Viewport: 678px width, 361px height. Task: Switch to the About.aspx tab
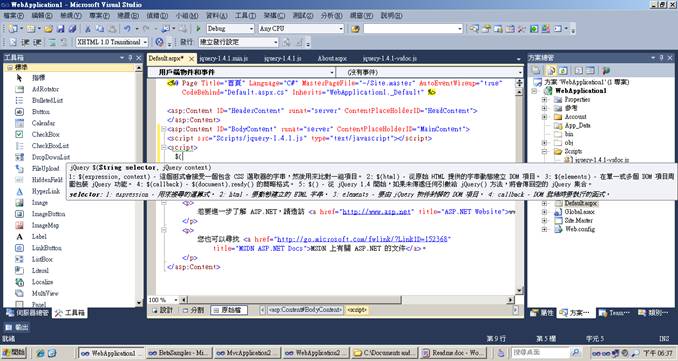332,58
